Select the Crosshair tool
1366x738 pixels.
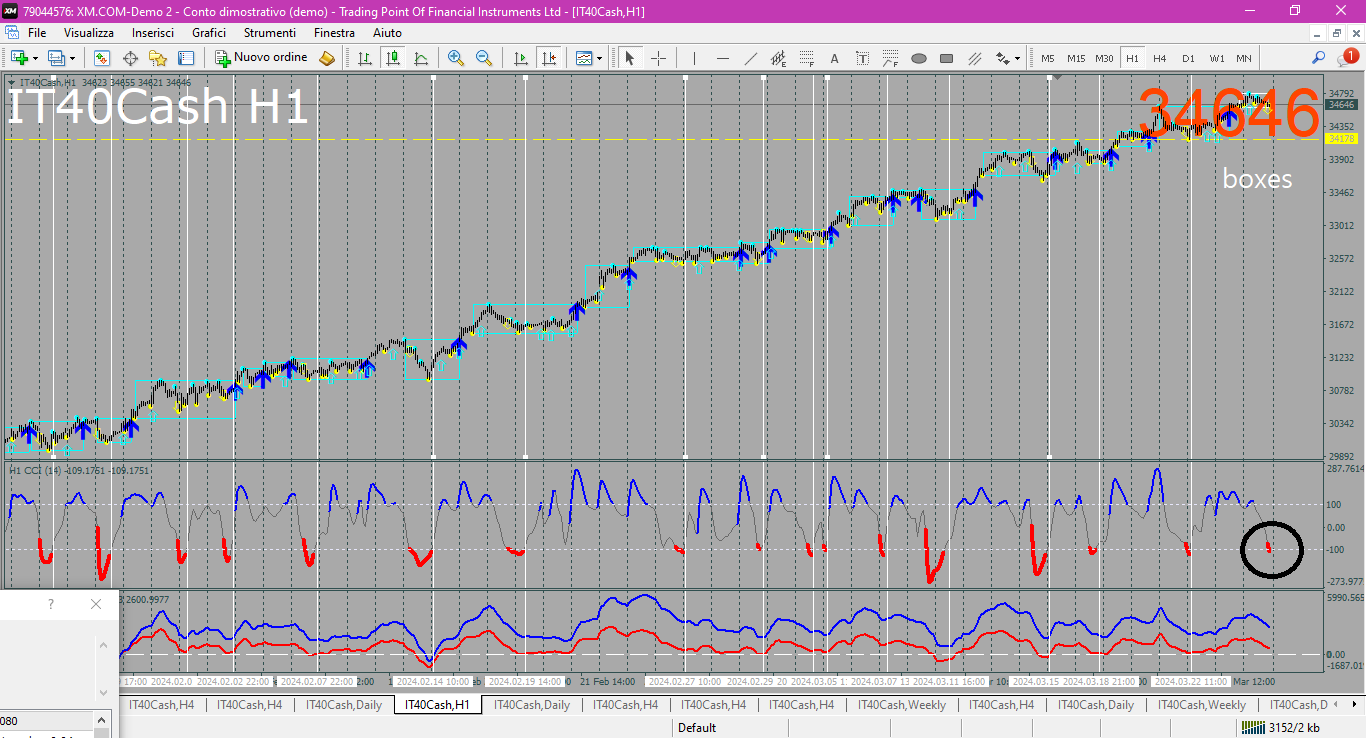click(658, 58)
